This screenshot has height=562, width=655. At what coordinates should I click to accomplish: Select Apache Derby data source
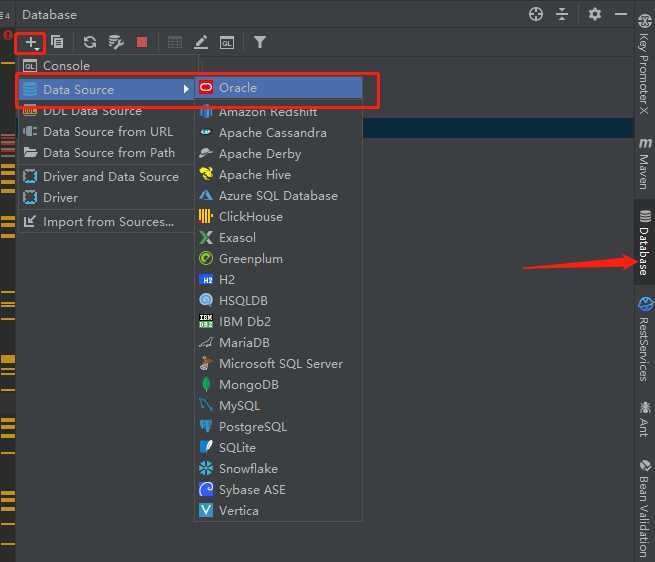coord(279,154)
